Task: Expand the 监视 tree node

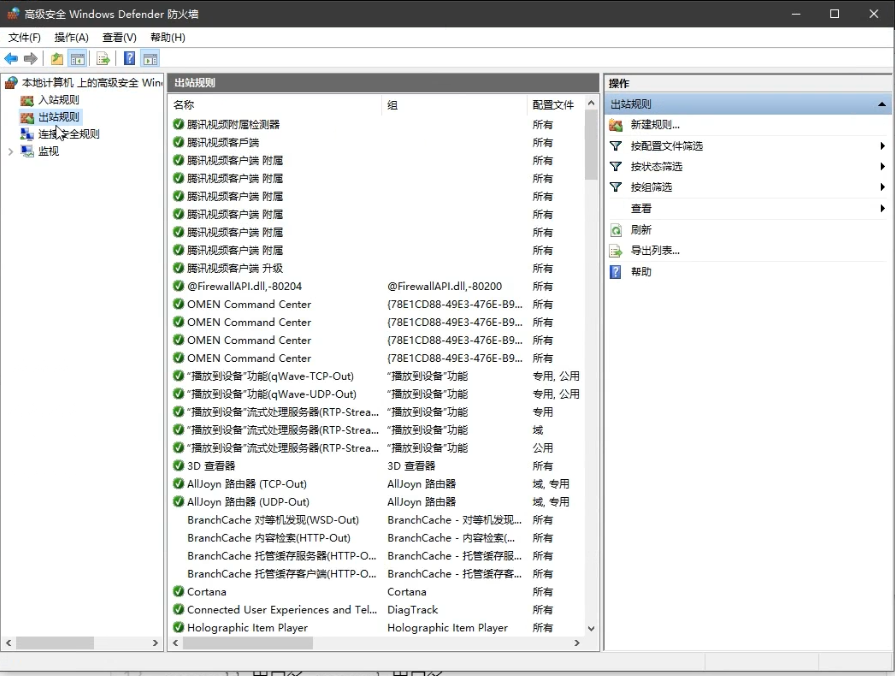Action: 10,151
